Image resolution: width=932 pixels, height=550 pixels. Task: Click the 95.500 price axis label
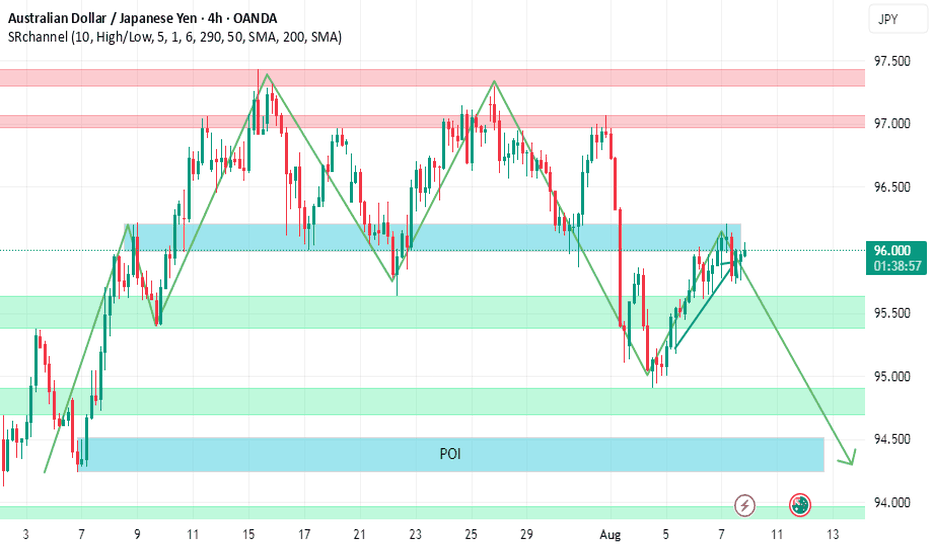[892, 313]
